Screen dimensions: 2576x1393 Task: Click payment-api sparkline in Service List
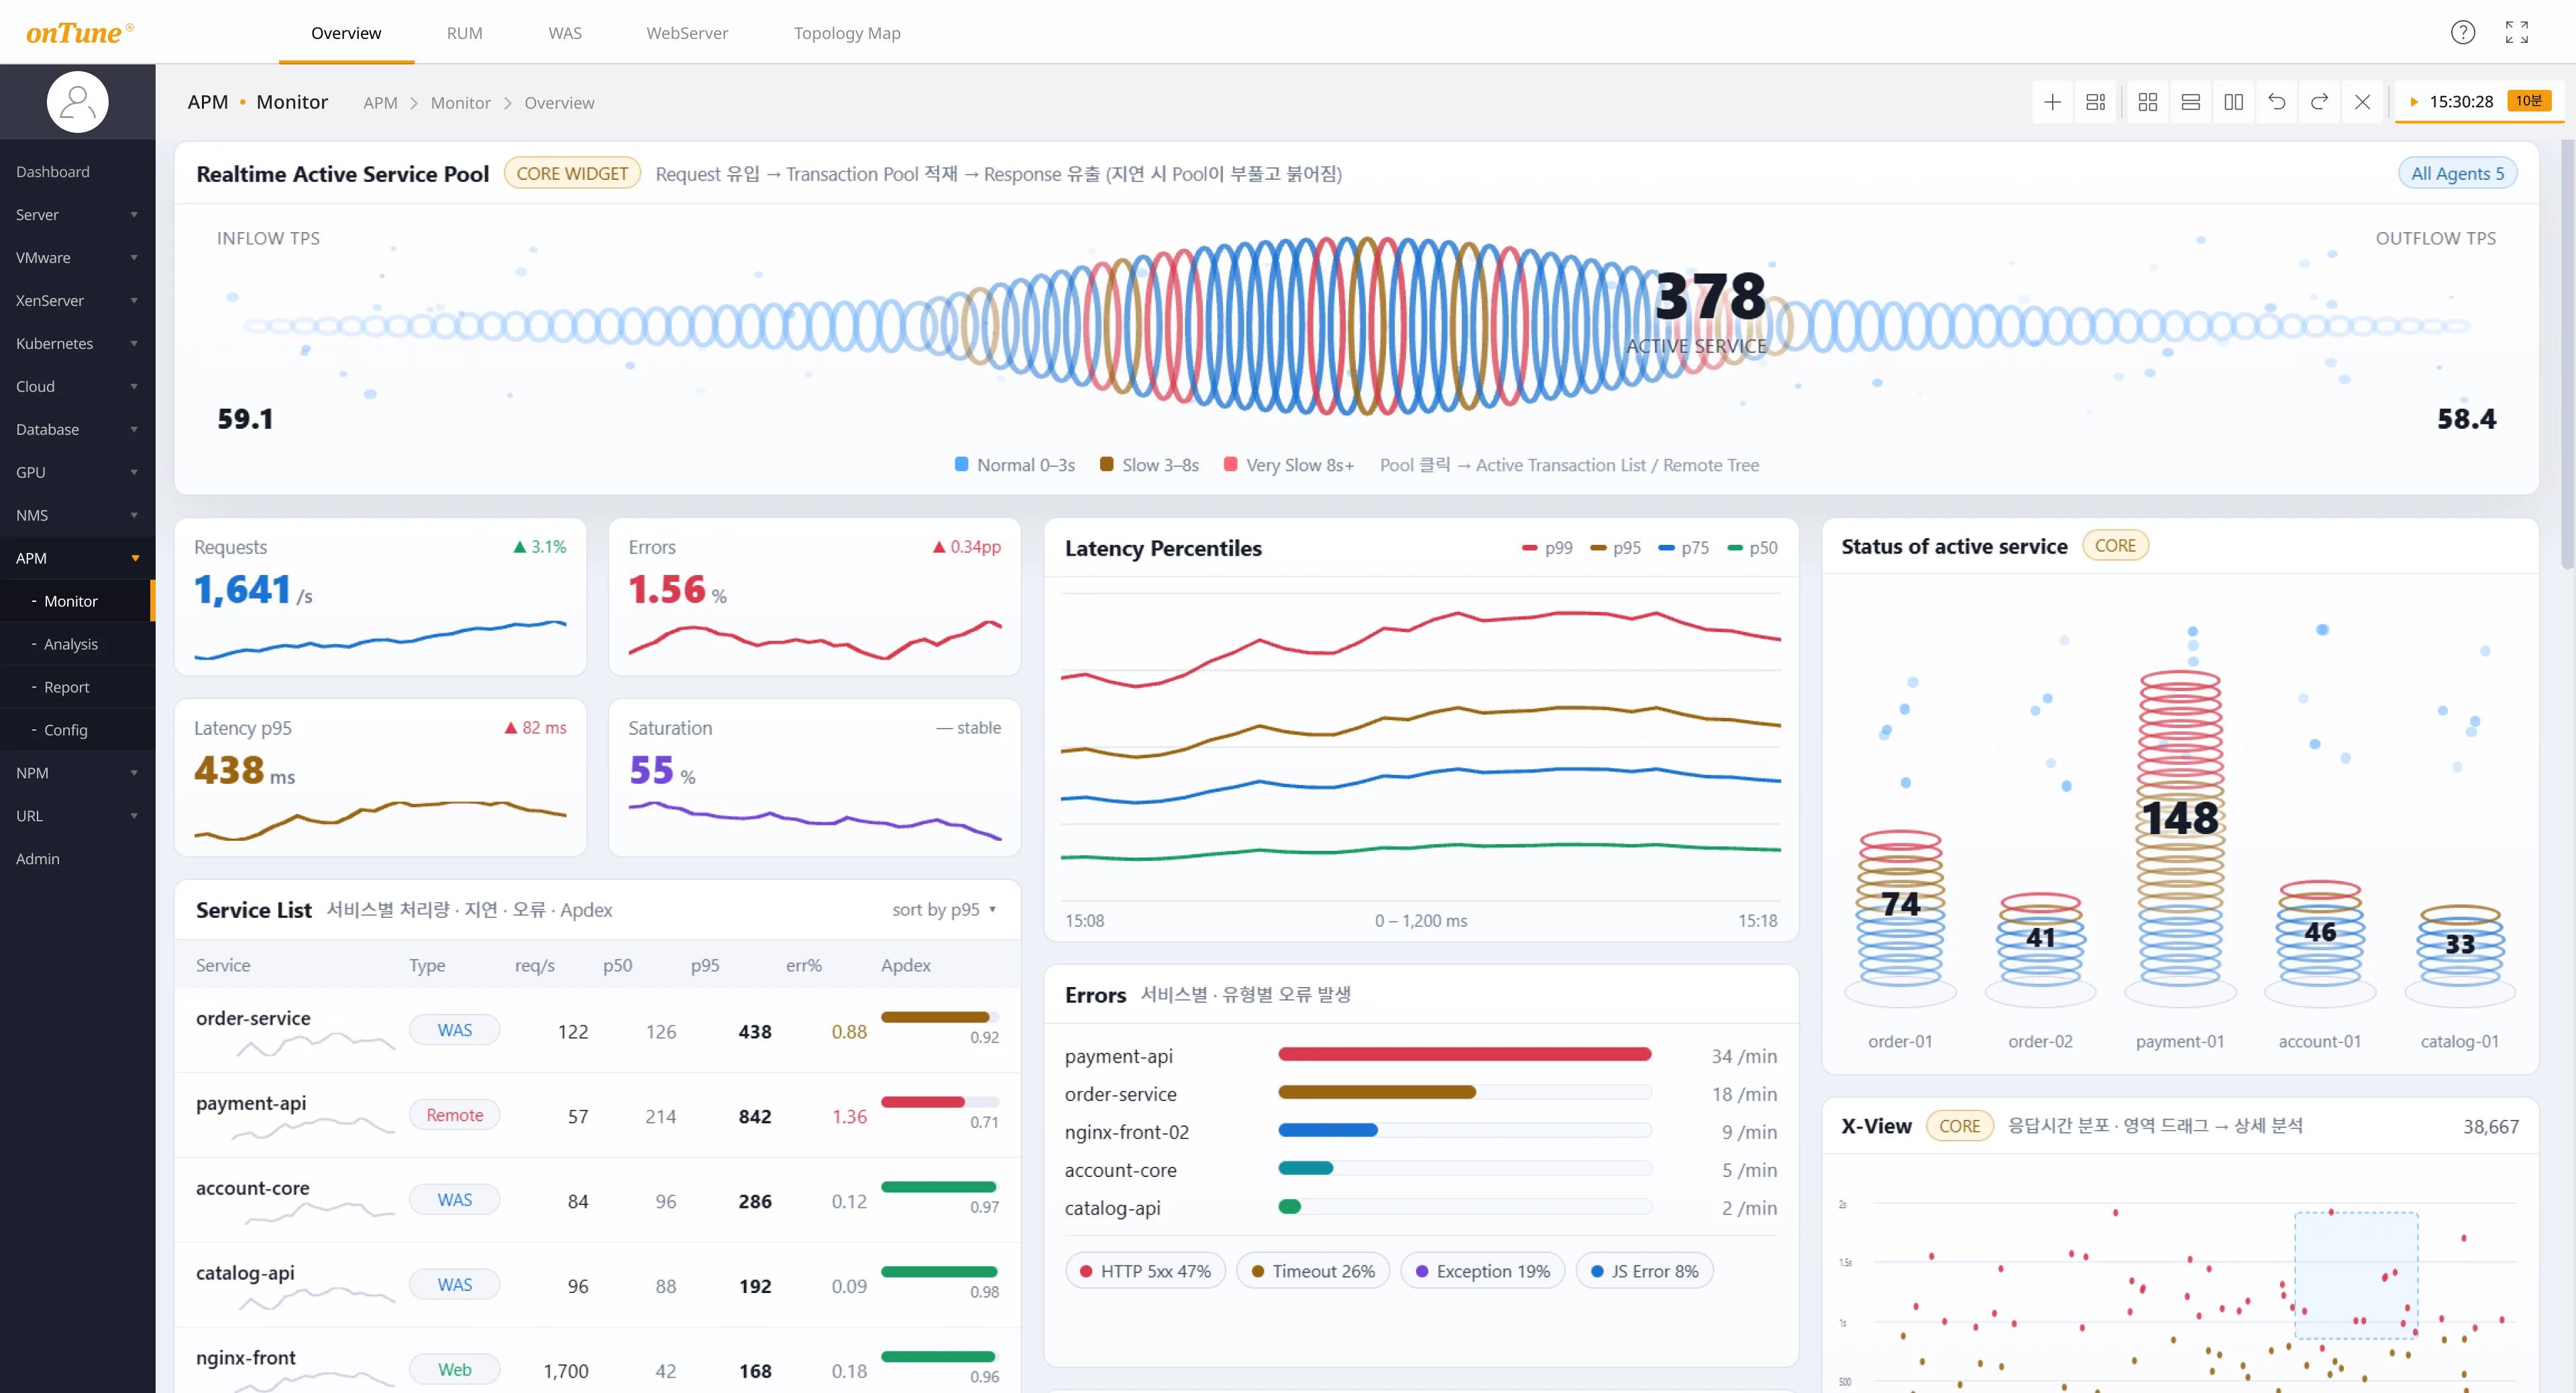click(312, 1128)
